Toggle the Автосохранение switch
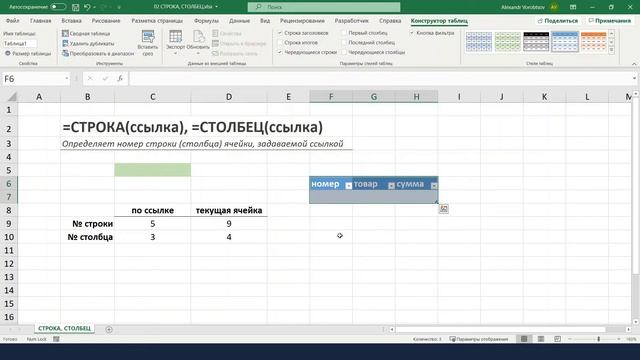The width and height of the screenshot is (640, 360). 58,7
